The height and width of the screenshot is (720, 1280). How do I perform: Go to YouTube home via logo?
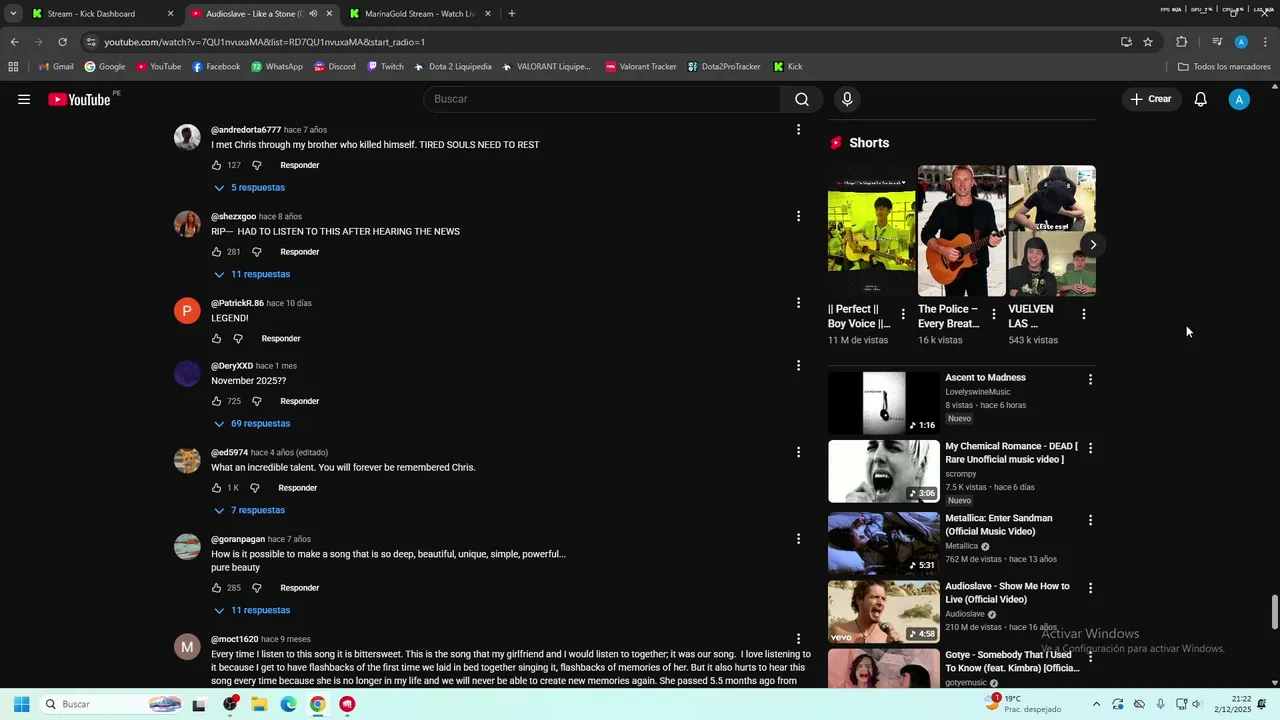tap(79, 99)
